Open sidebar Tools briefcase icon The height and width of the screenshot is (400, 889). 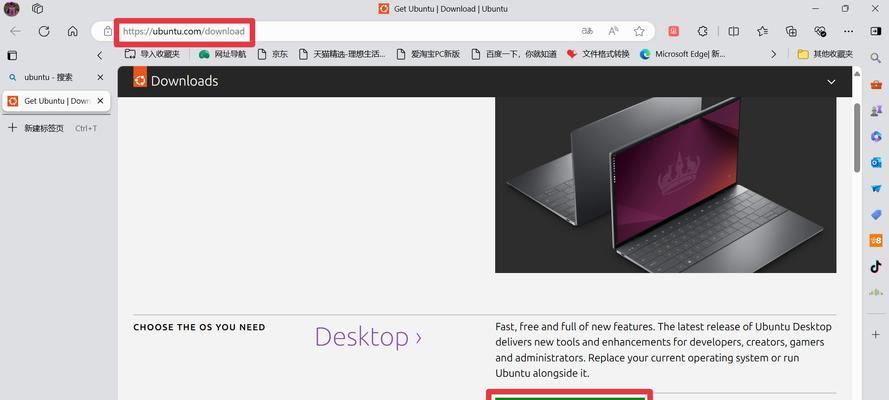click(876, 84)
